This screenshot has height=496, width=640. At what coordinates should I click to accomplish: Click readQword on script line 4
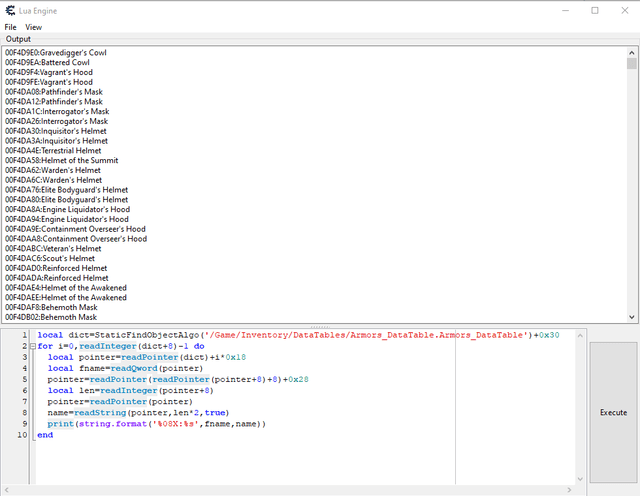pos(134,368)
